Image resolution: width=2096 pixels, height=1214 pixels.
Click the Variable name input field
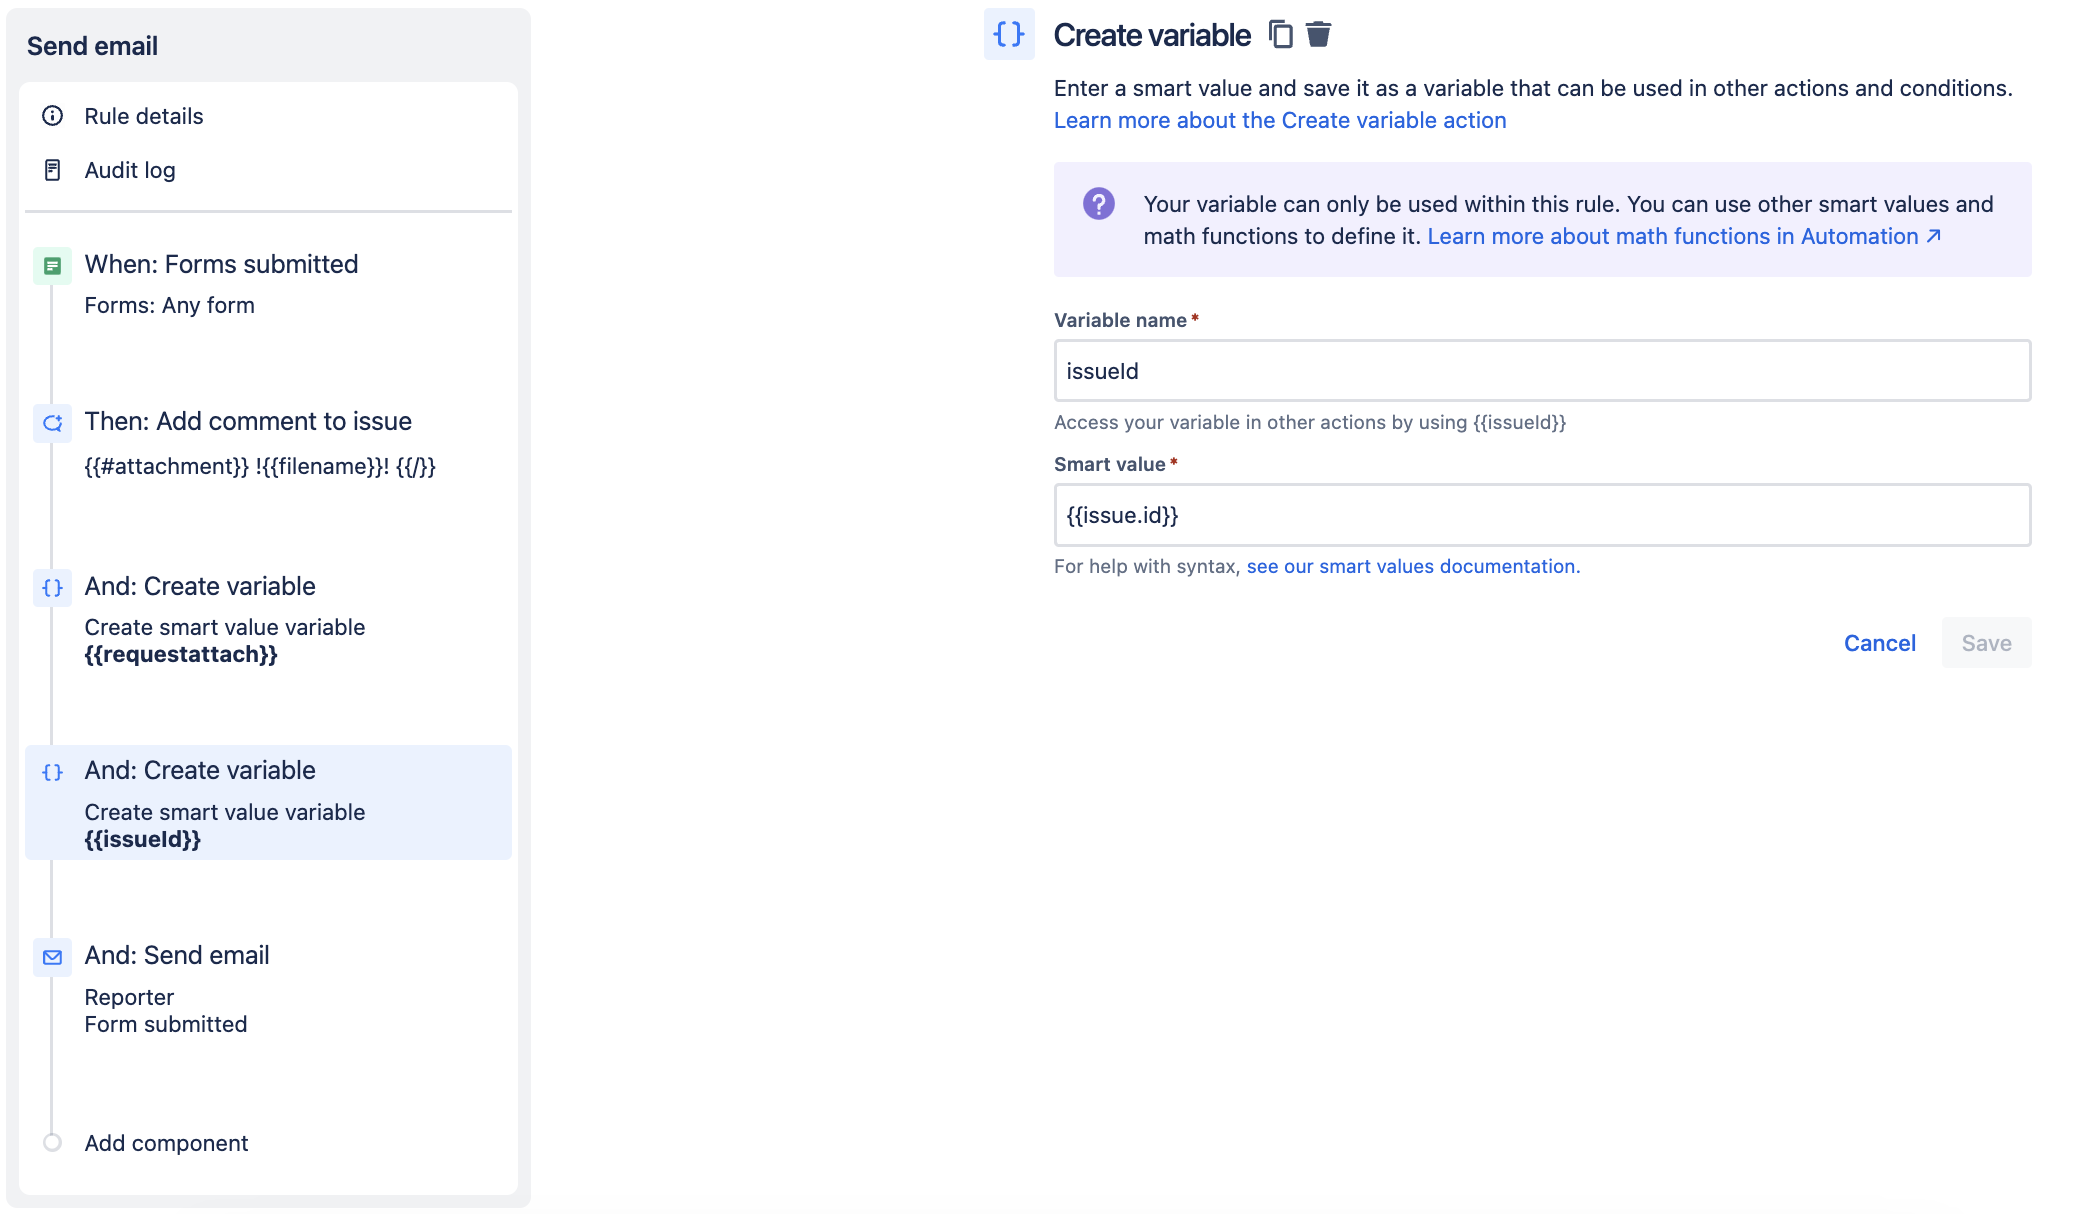click(x=1541, y=371)
